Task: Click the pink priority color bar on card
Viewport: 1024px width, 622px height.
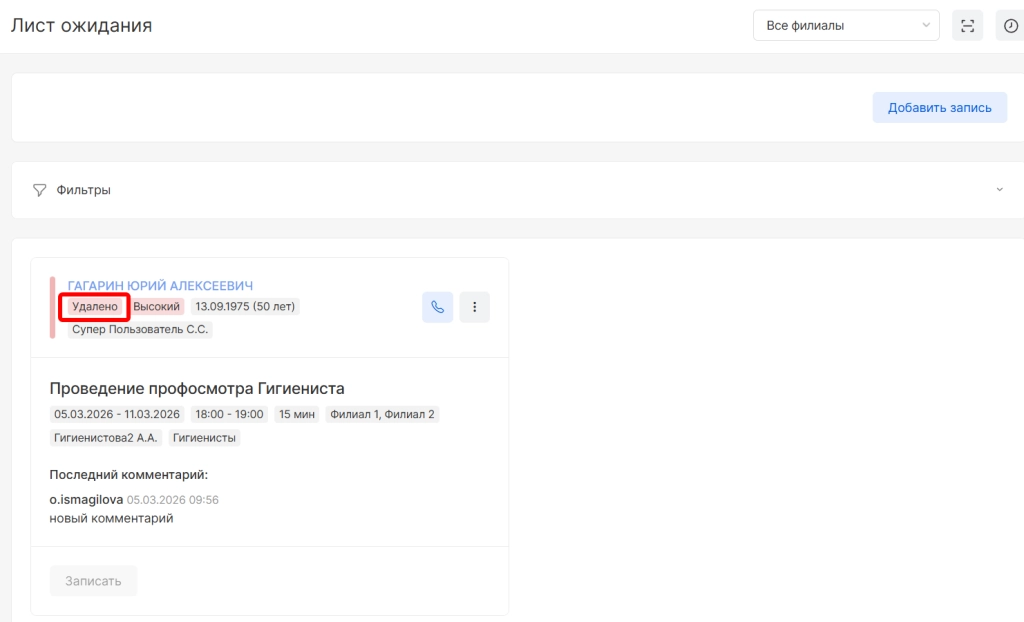Action: pos(53,307)
